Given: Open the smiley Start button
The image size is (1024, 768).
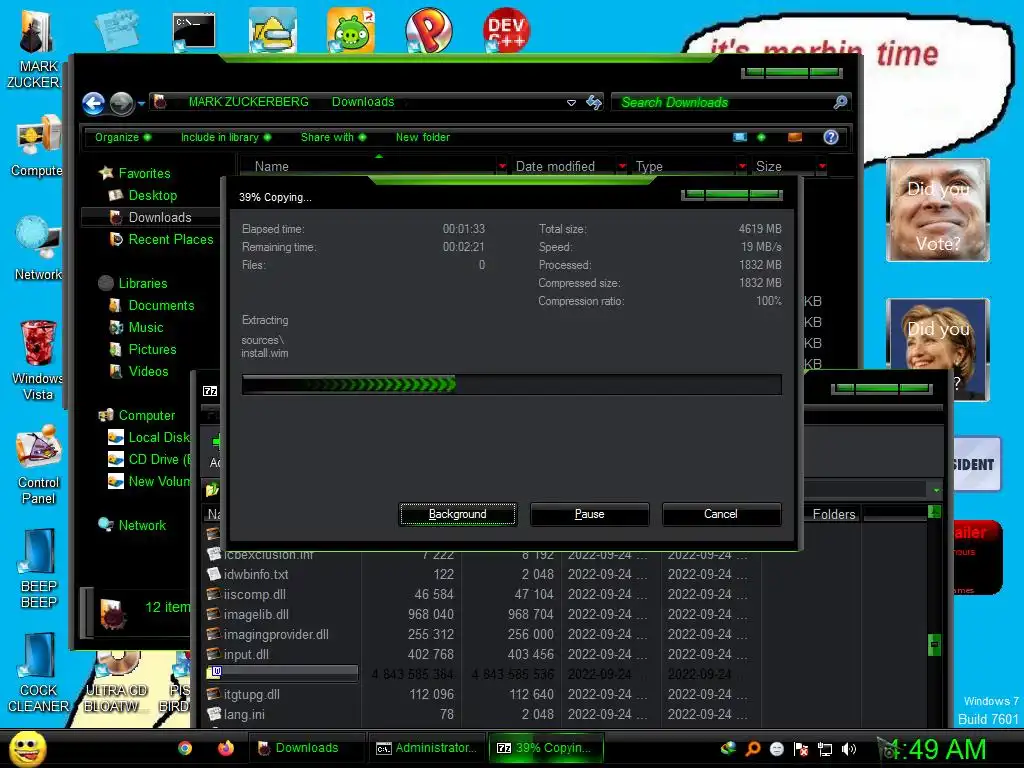Looking at the screenshot, I should click(27, 748).
